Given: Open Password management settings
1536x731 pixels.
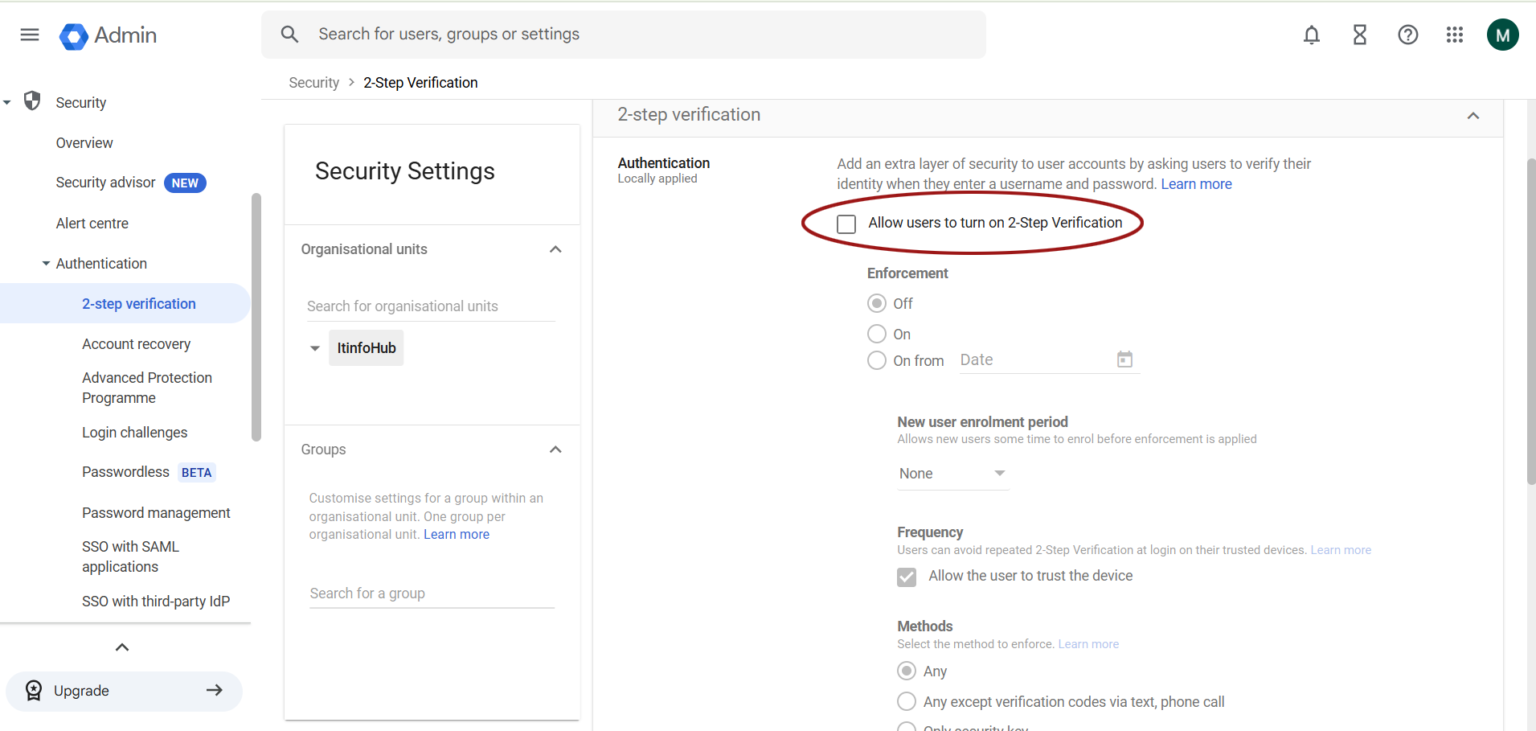Looking at the screenshot, I should (156, 512).
